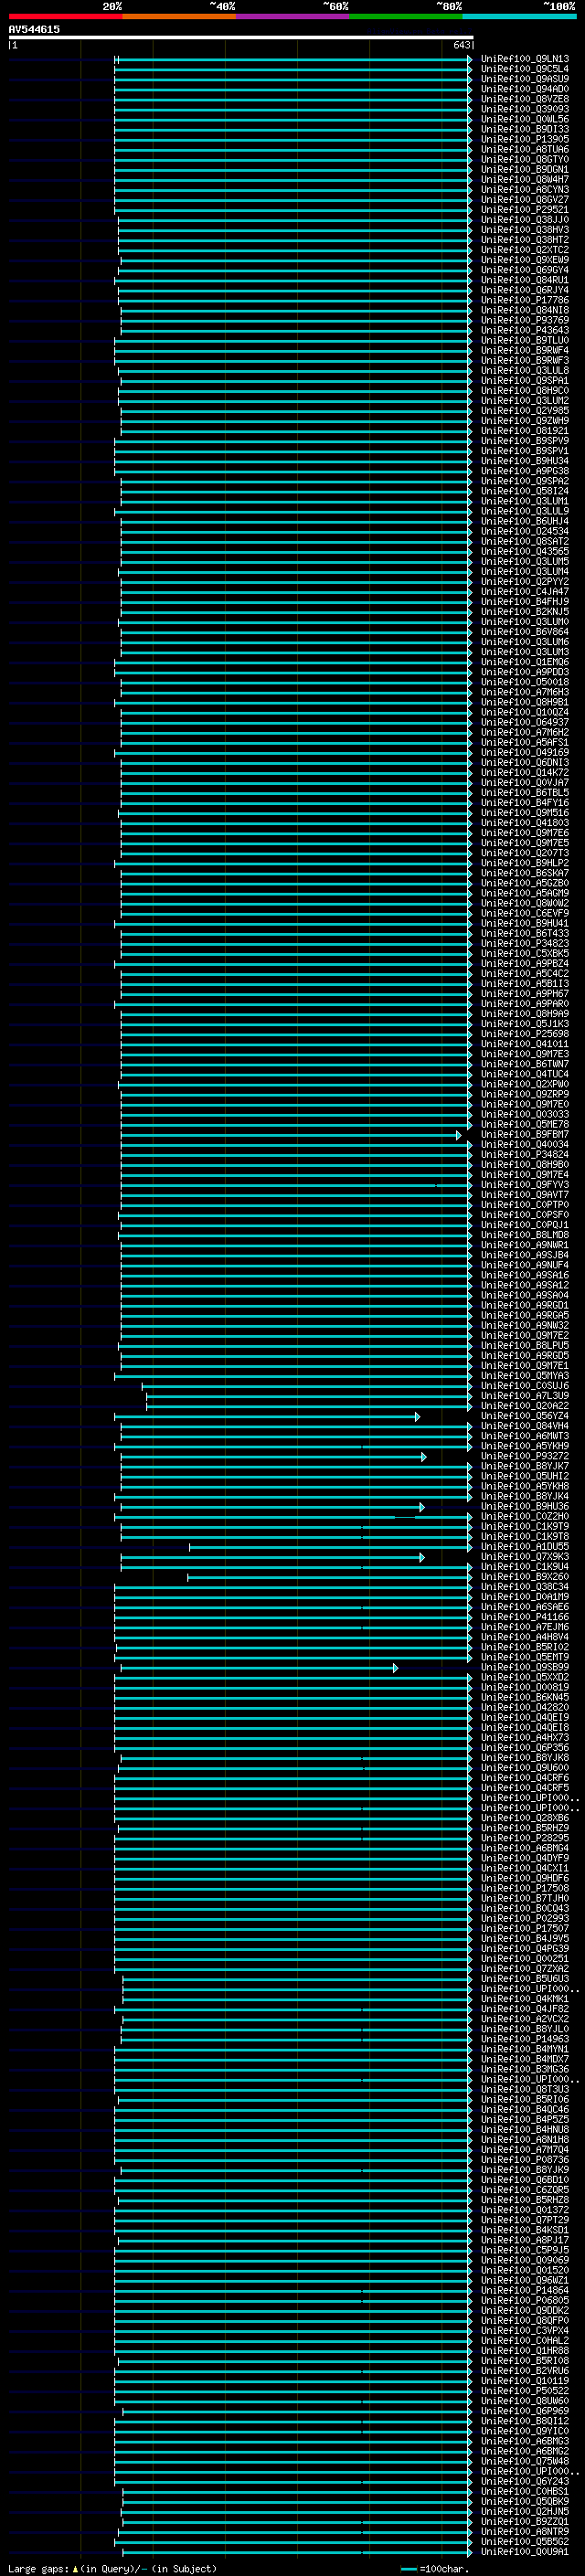Click the white query sequence bar
This screenshot has height=2576, width=585.
tap(241, 38)
